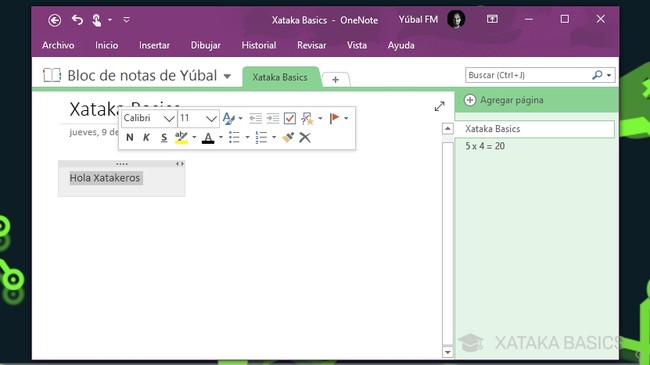Click the notebook icon beside Bloc de notas

(x=52, y=75)
